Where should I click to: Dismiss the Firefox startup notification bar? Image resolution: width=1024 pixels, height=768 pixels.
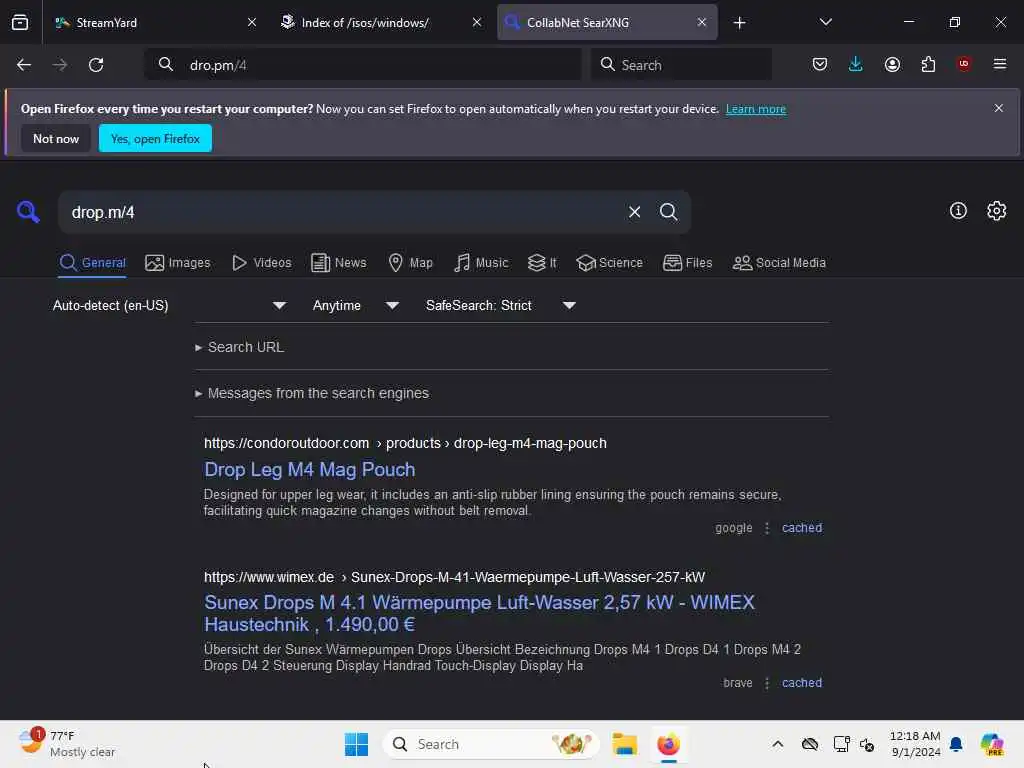(x=999, y=108)
